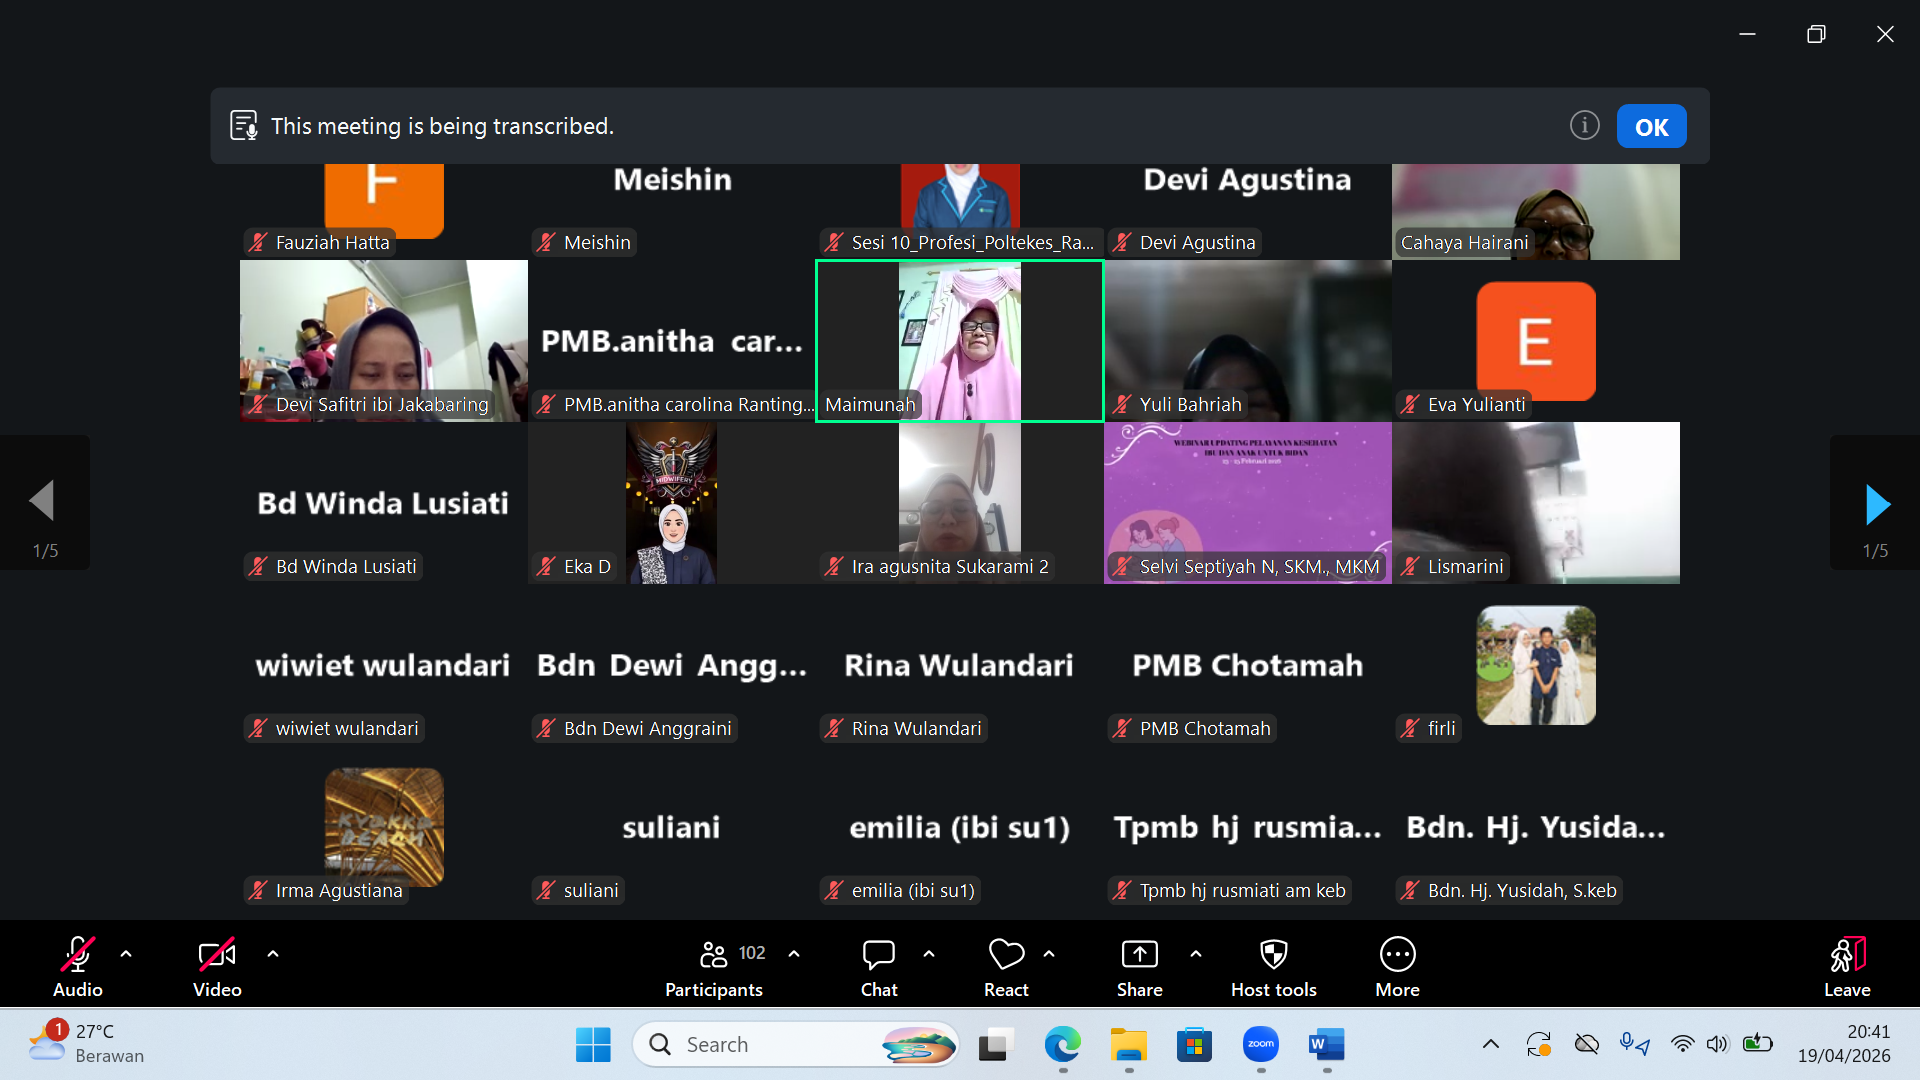Expand participants options arrow
This screenshot has width=1920, height=1080.
pos(794,954)
